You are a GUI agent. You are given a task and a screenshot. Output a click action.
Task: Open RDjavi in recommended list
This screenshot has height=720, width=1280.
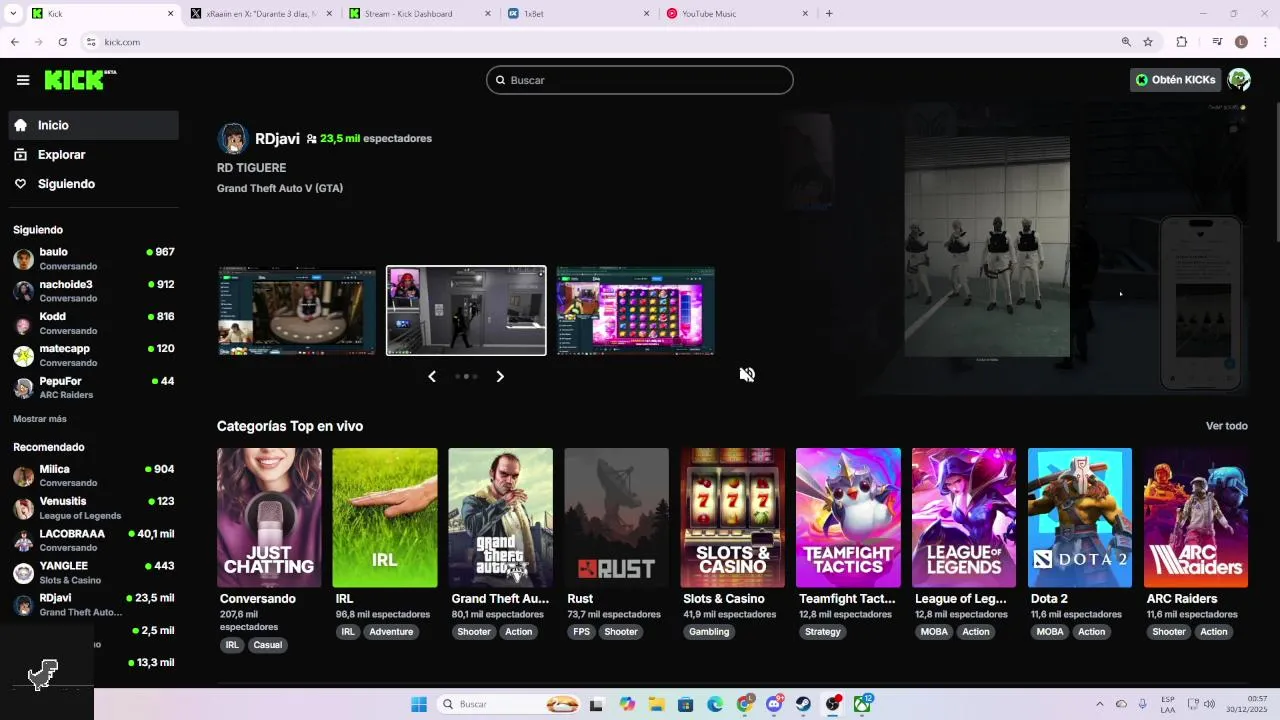tap(94, 604)
